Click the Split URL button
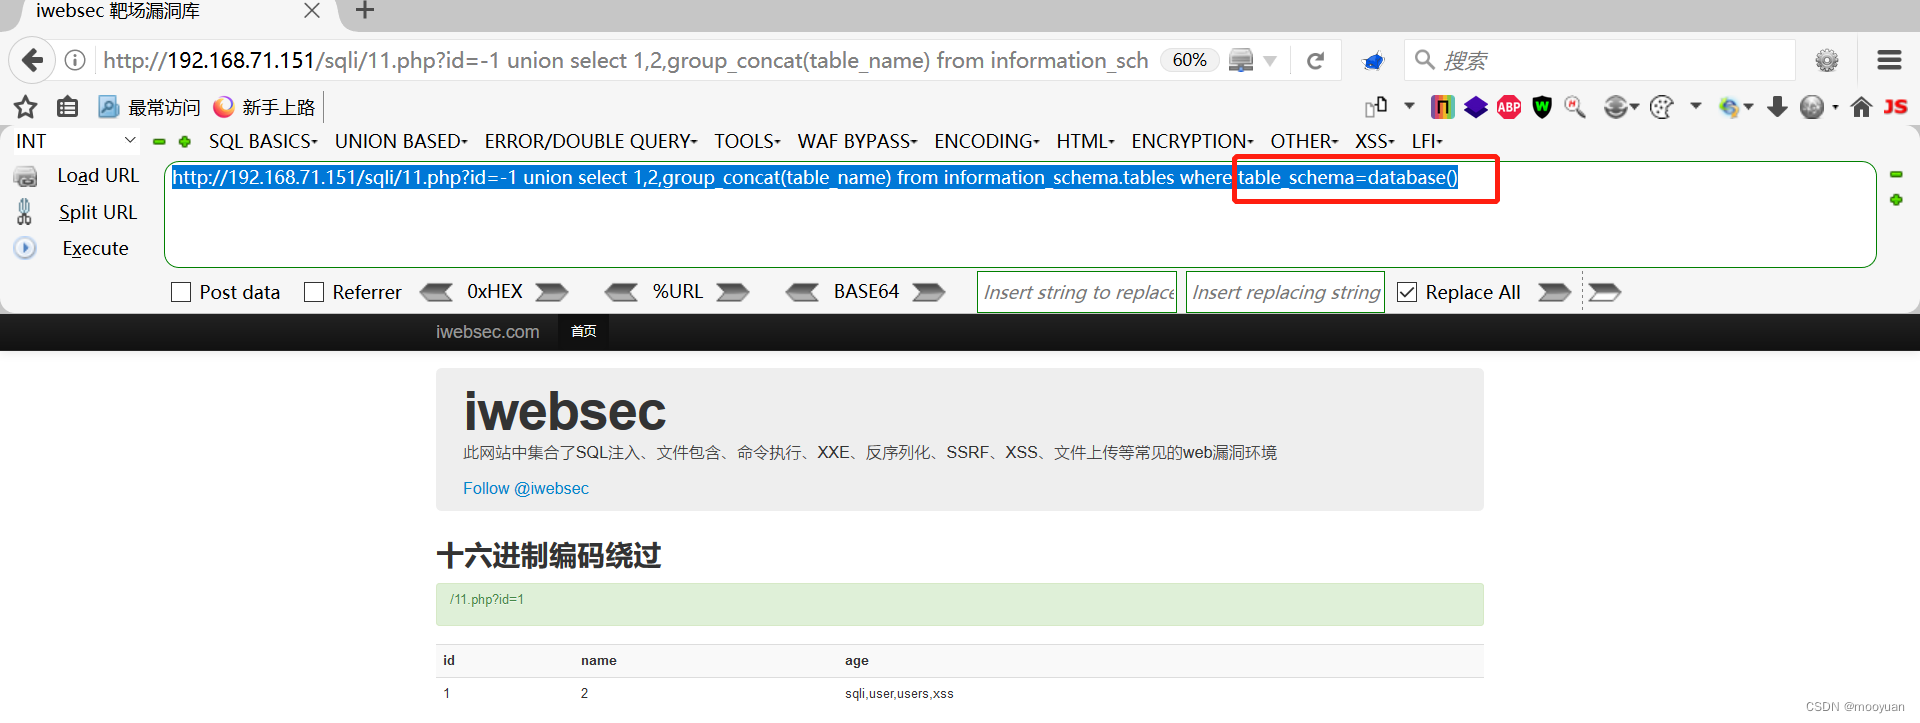The image size is (1920, 723). point(98,212)
